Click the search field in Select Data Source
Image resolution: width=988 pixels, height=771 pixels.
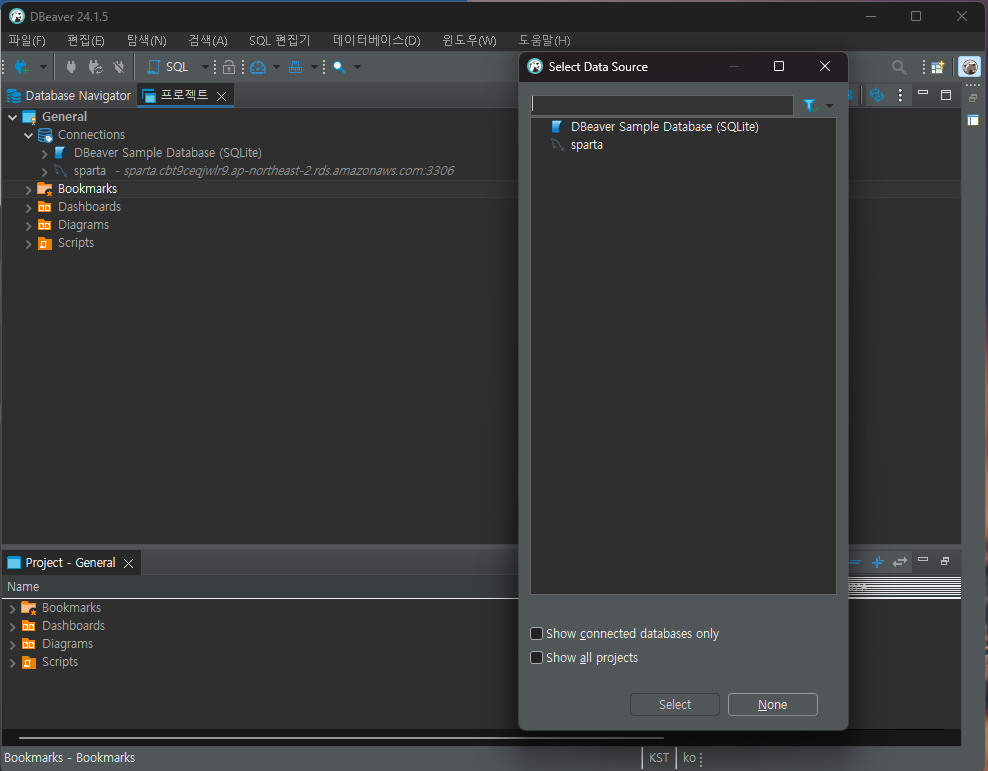pos(662,105)
